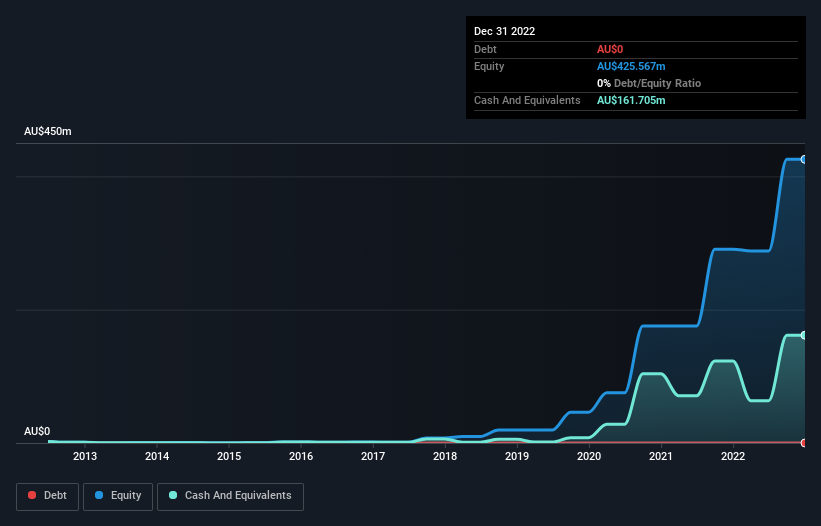Click the 2013 x-axis label
Viewport: 821px width, 526px height.
(85, 456)
